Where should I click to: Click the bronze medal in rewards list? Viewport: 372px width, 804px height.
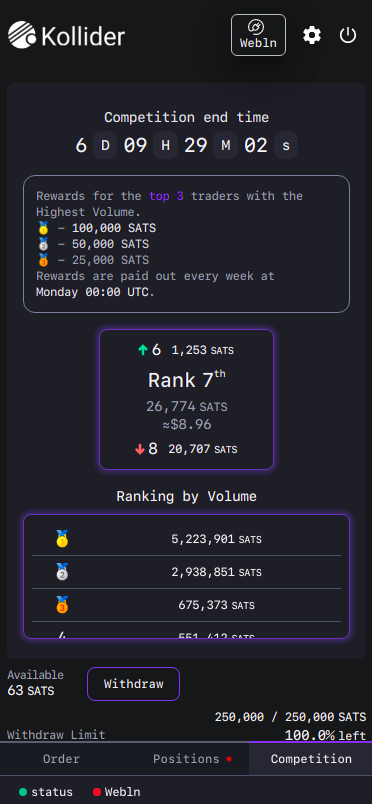[x=43, y=259]
